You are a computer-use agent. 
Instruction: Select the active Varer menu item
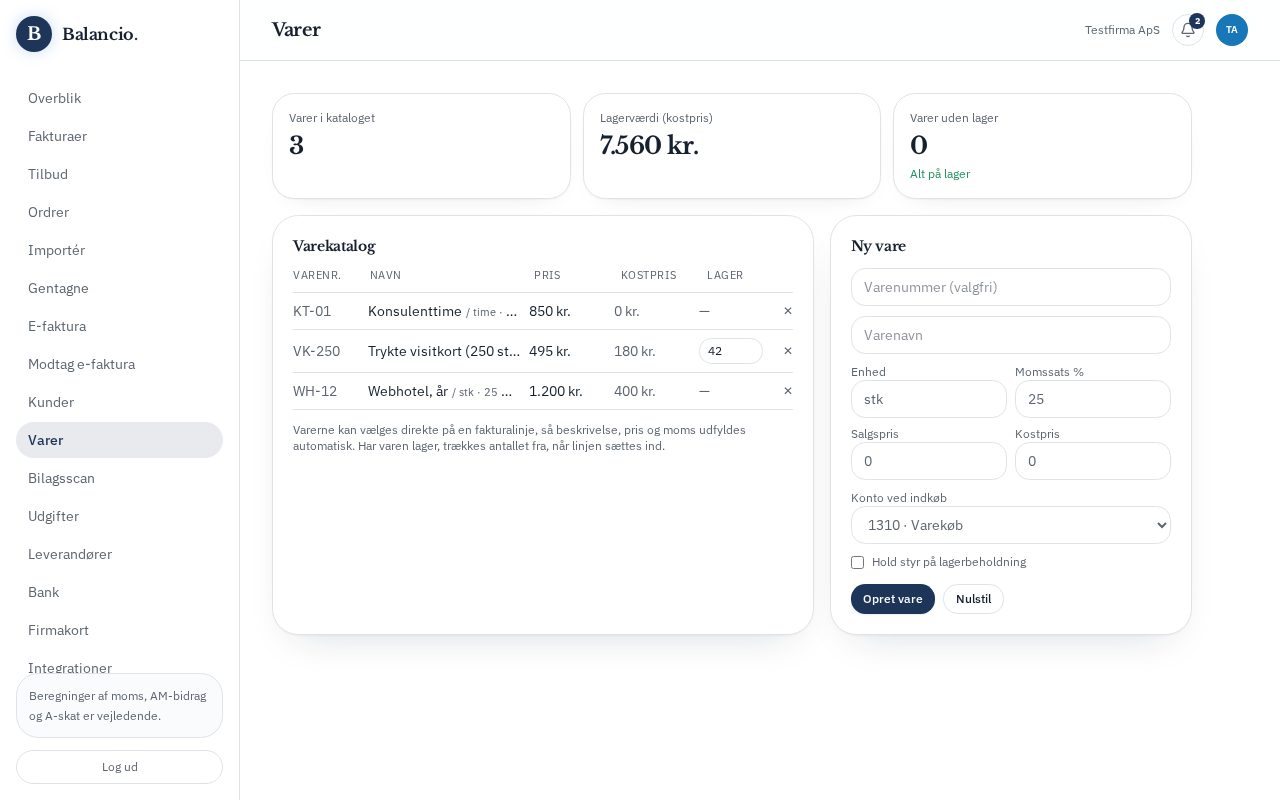pos(119,440)
